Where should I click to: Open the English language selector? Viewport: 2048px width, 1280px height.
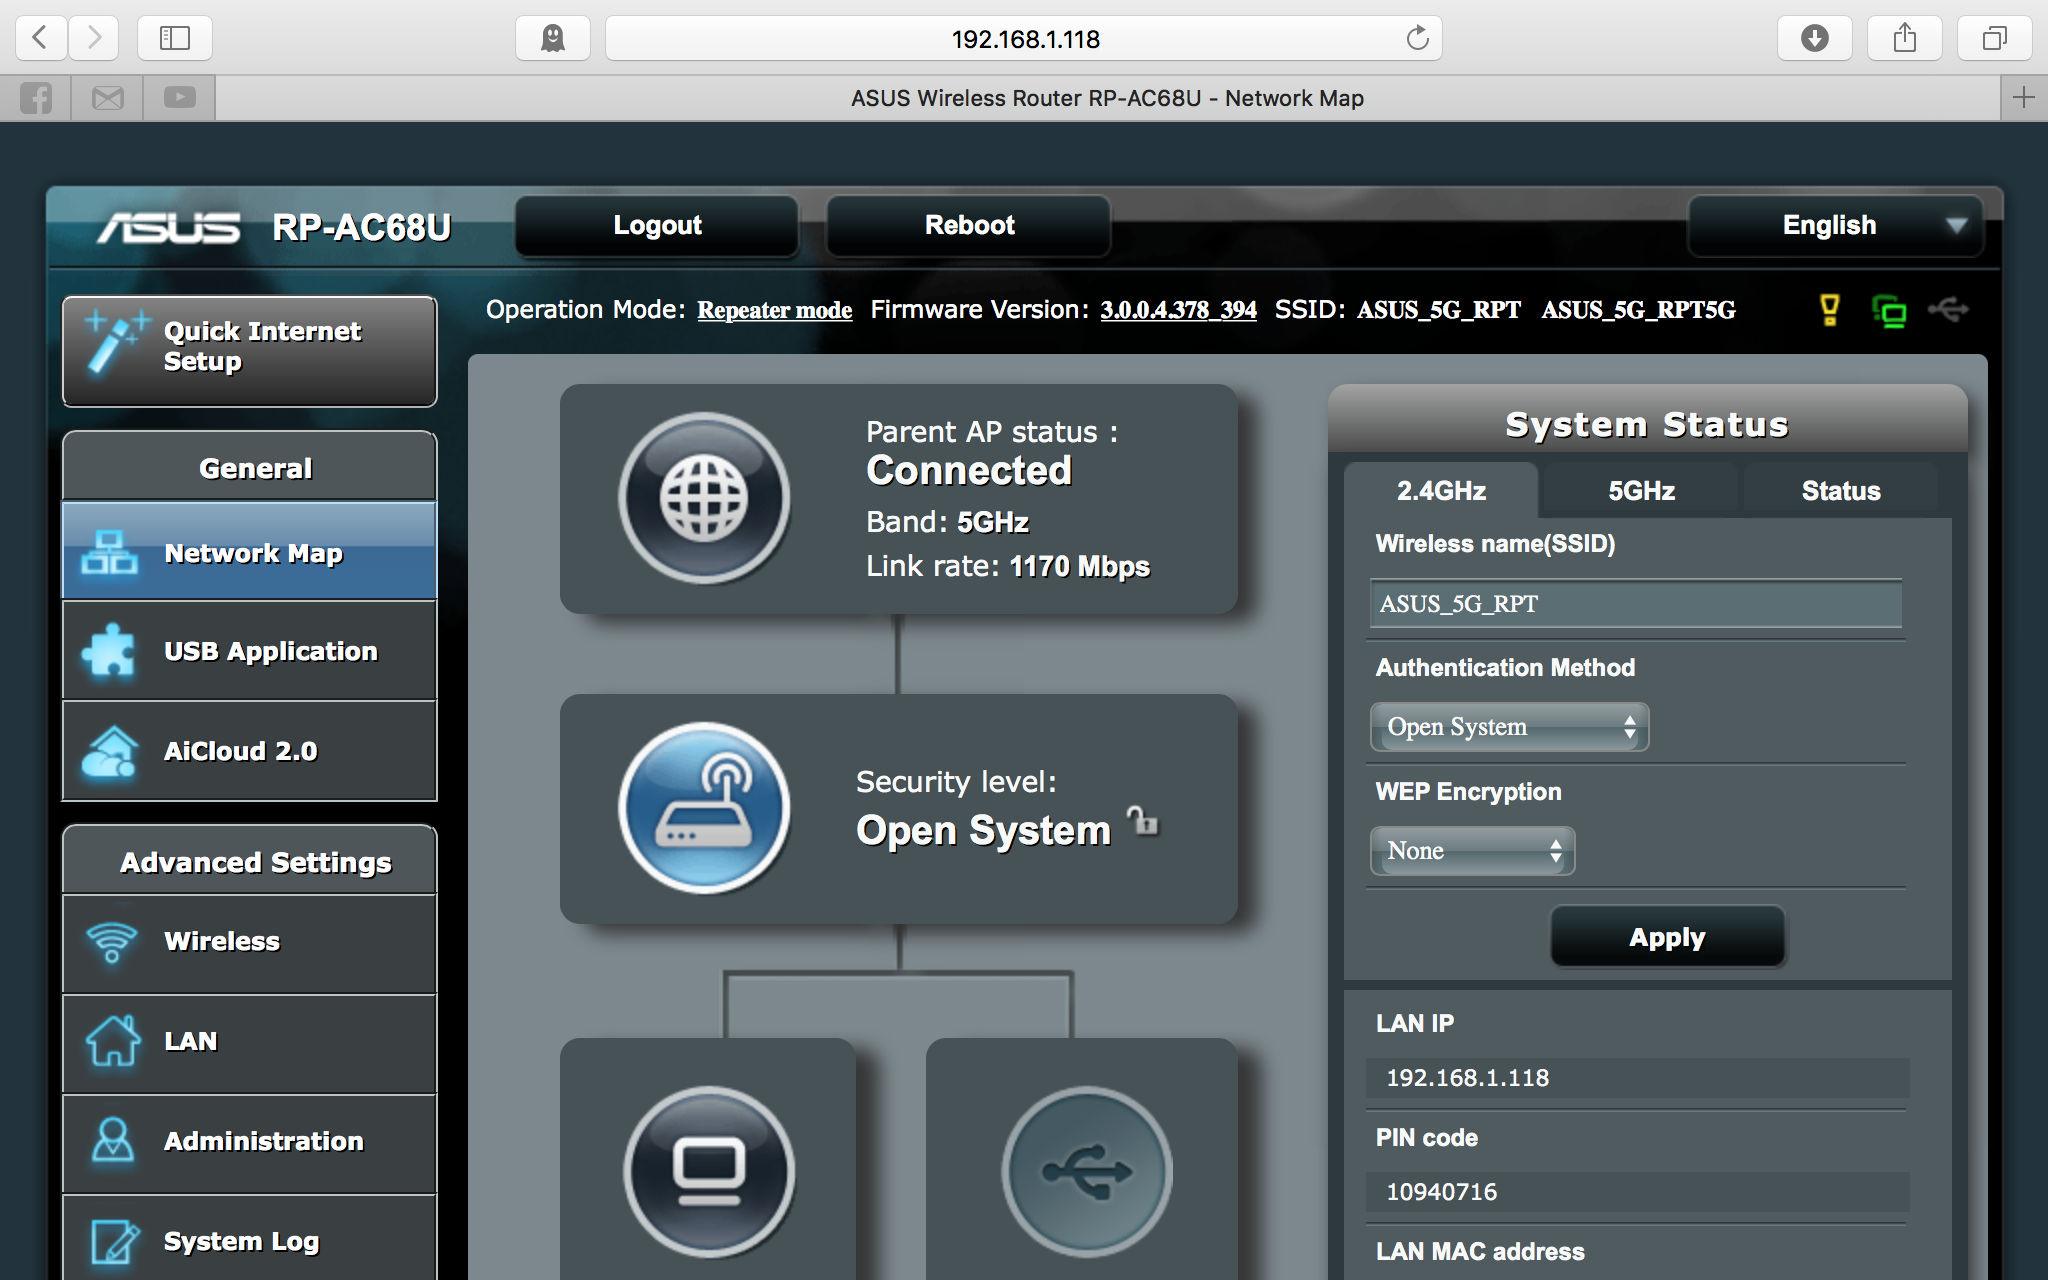tap(1835, 225)
